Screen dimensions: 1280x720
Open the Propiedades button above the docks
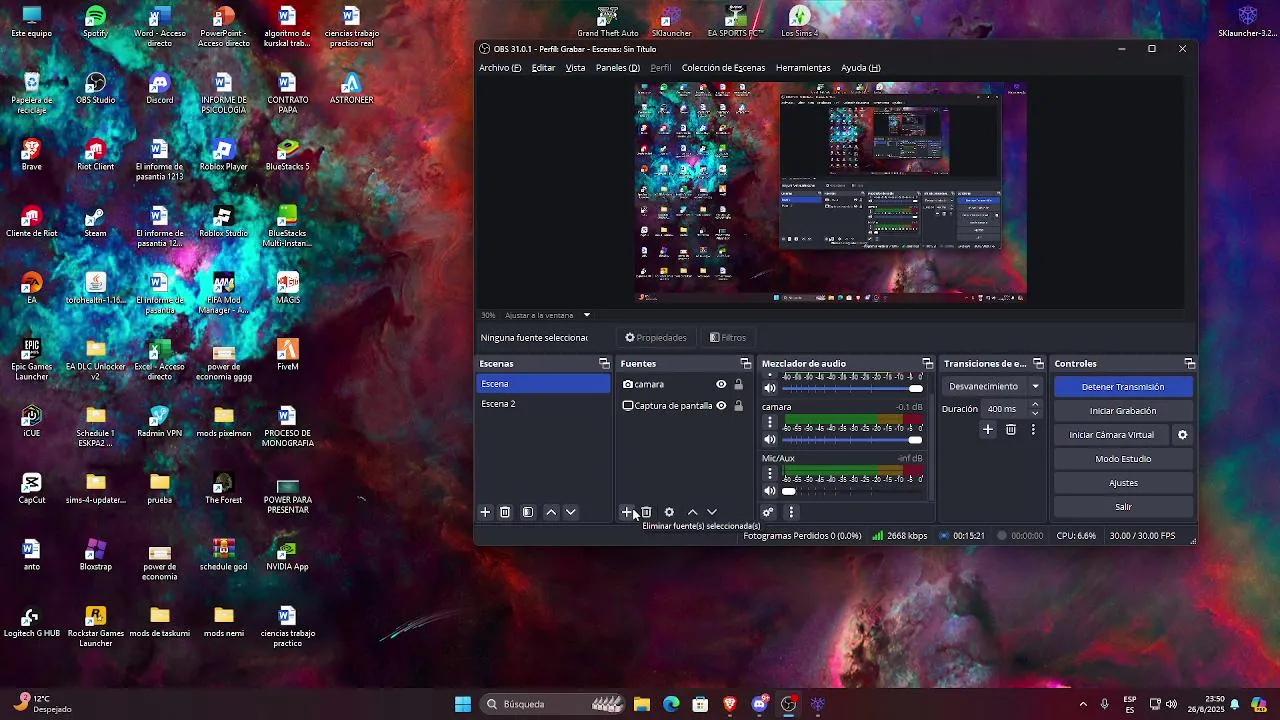(x=656, y=338)
